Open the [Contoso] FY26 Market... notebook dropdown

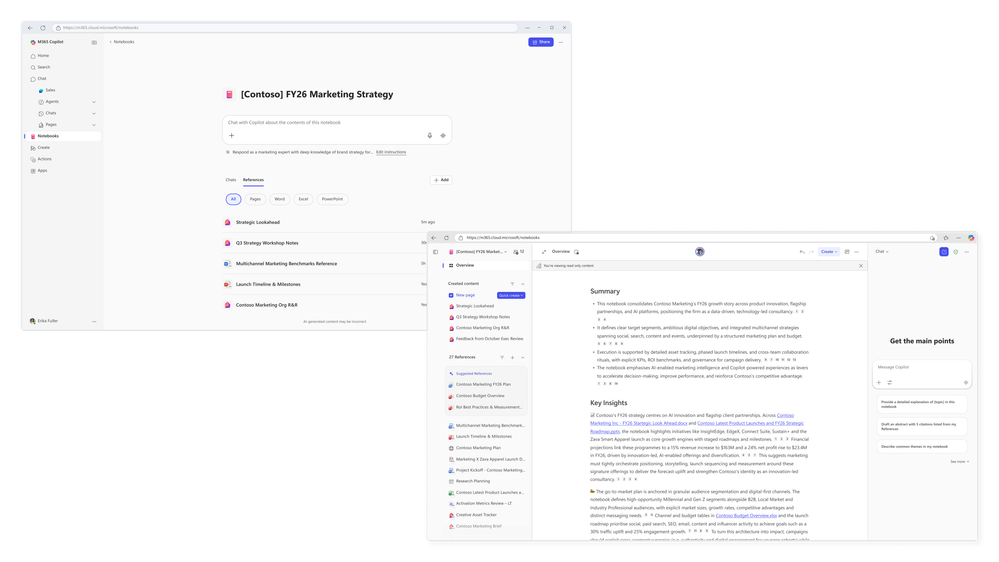(x=478, y=252)
